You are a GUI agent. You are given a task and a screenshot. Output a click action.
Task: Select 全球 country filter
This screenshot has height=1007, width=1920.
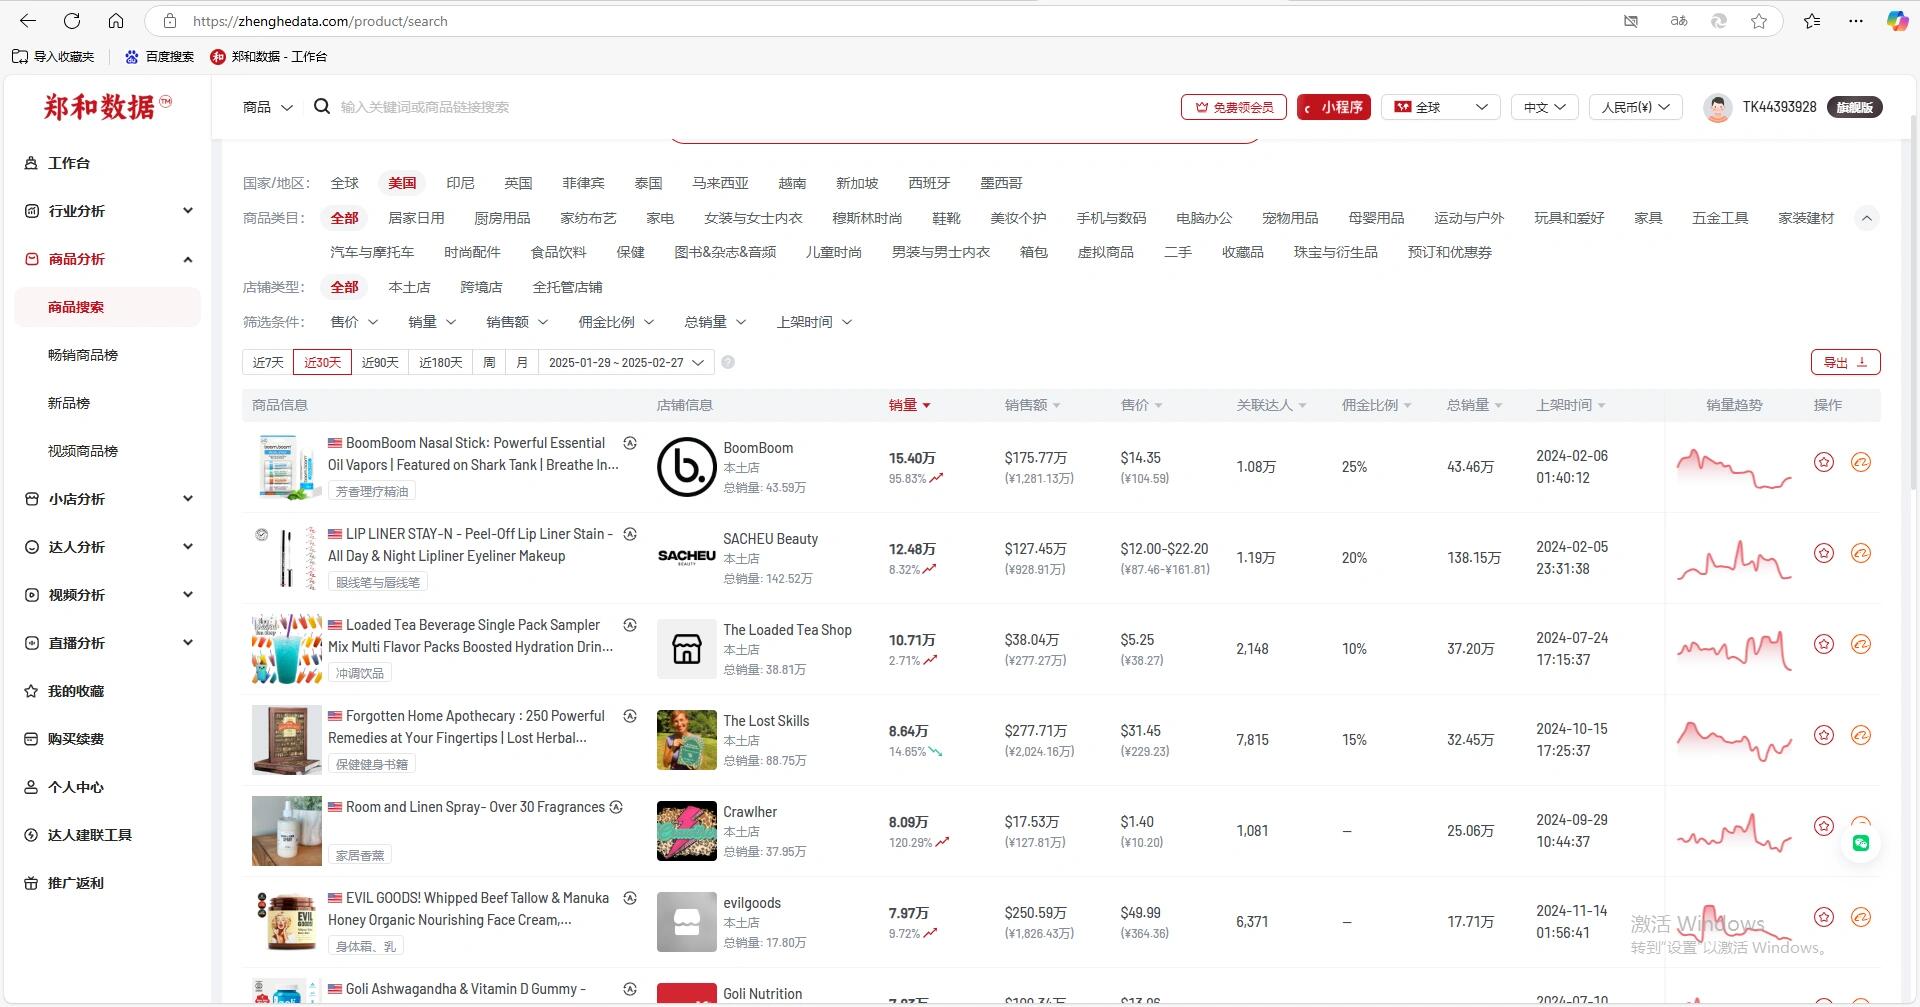pyautogui.click(x=345, y=183)
